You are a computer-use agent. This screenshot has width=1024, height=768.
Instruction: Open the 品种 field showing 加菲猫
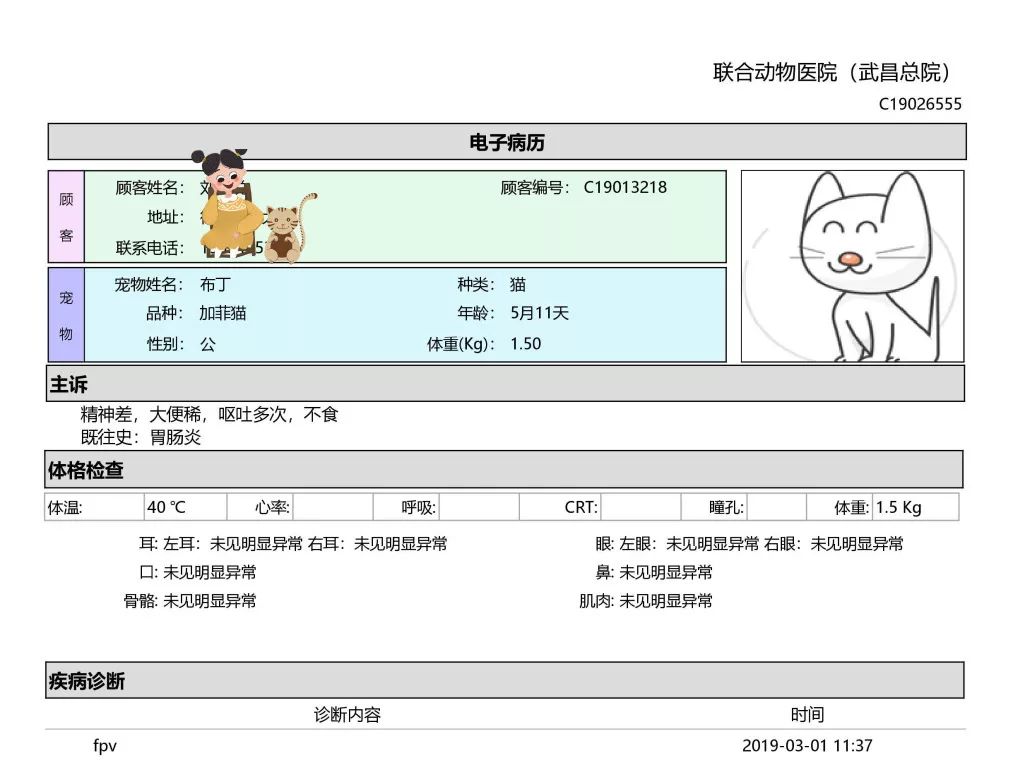[x=222, y=313]
